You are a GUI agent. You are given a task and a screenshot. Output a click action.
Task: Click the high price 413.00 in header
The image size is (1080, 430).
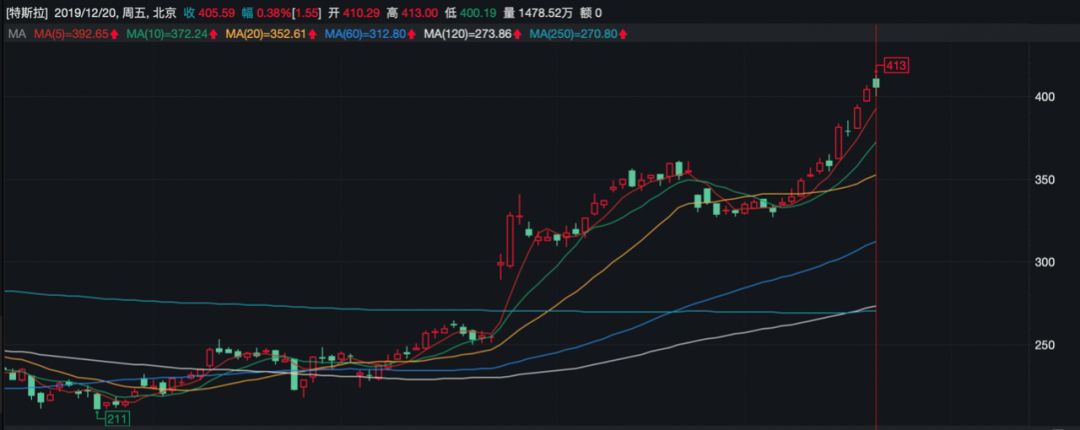coord(417,12)
